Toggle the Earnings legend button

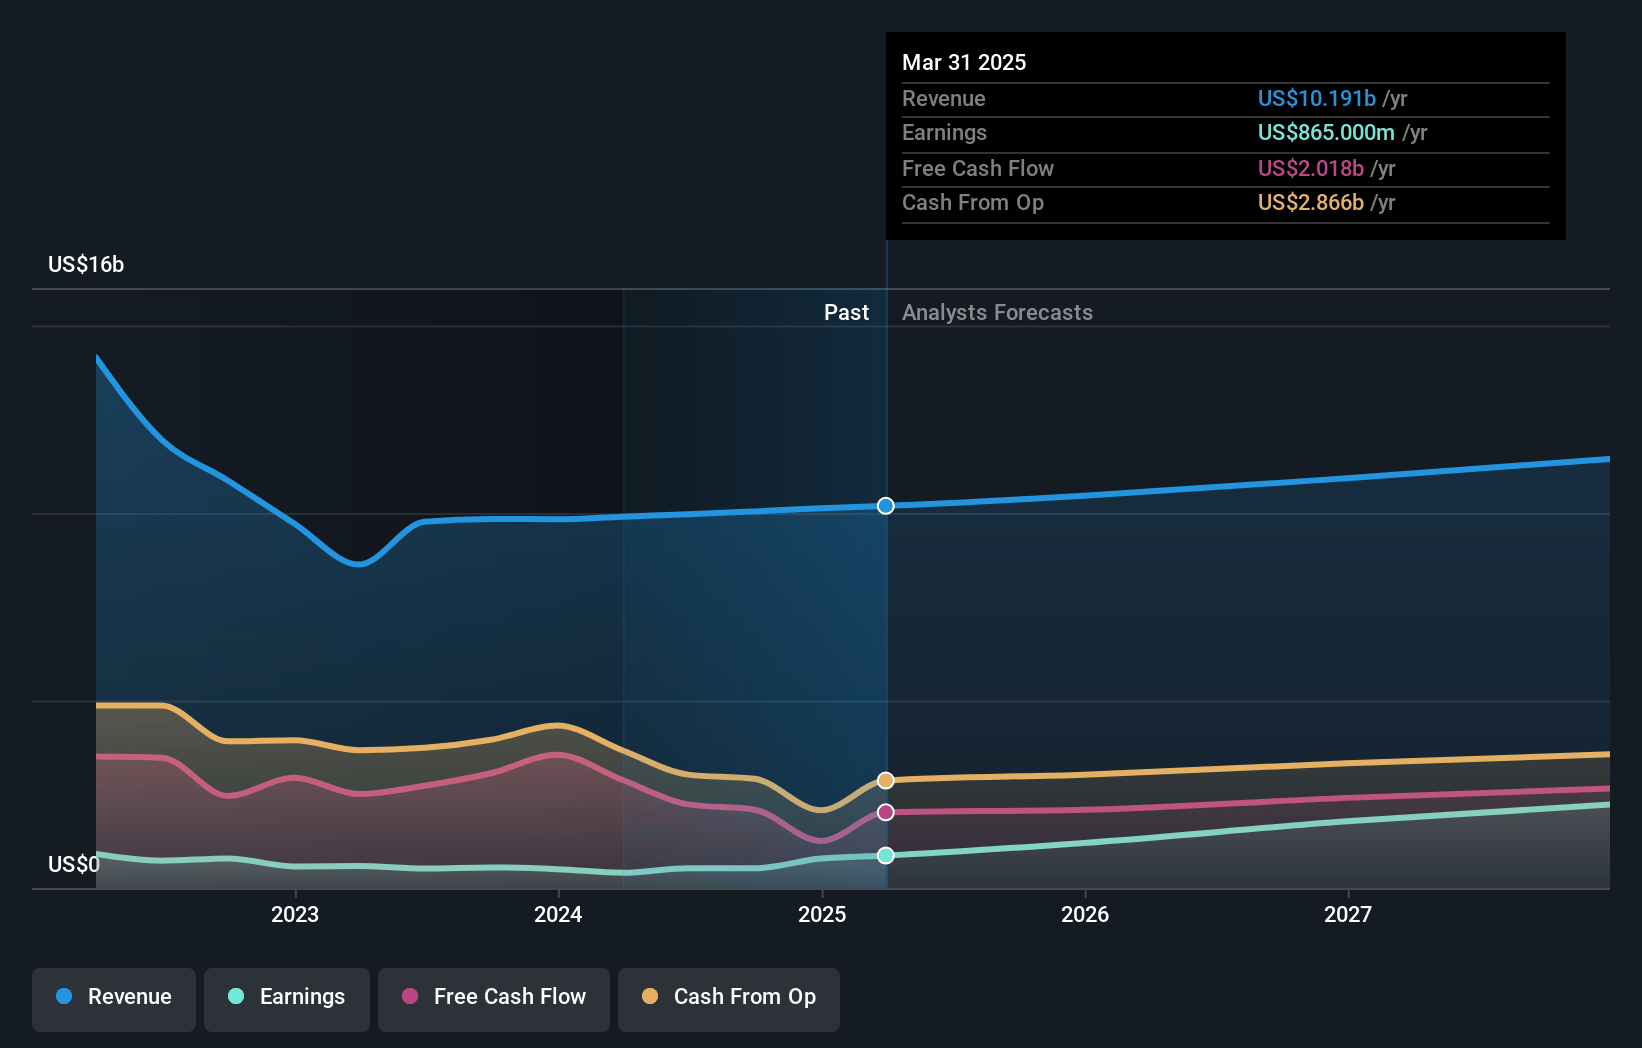point(287,999)
